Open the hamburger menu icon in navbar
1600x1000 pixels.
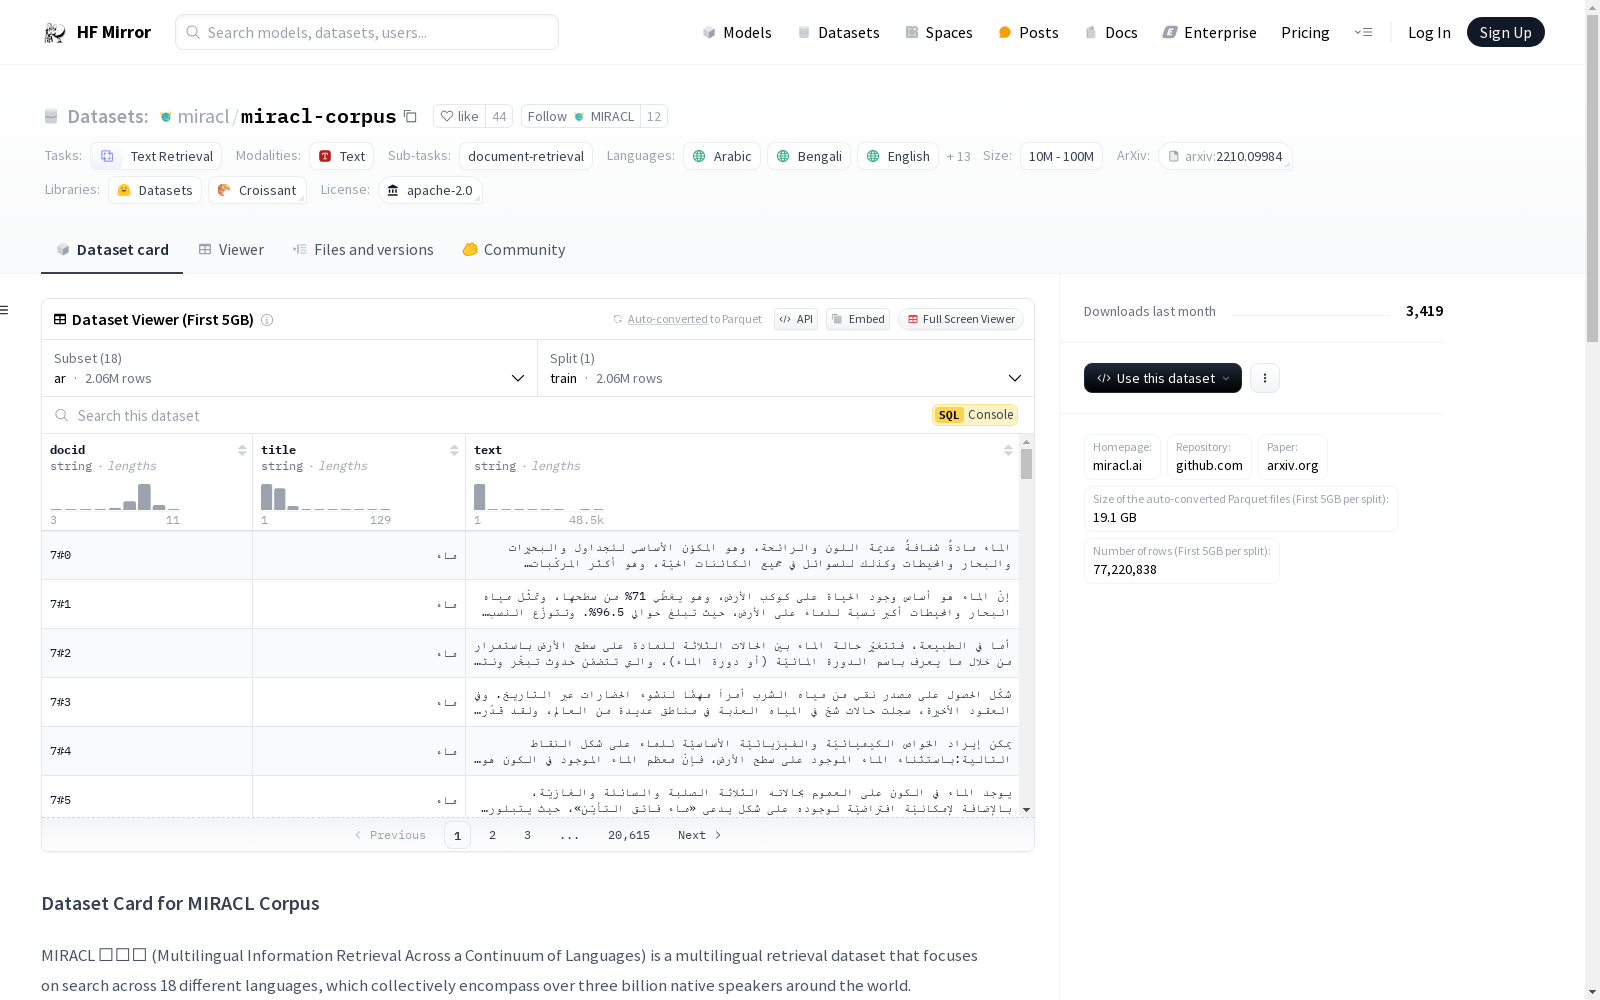tap(1363, 32)
